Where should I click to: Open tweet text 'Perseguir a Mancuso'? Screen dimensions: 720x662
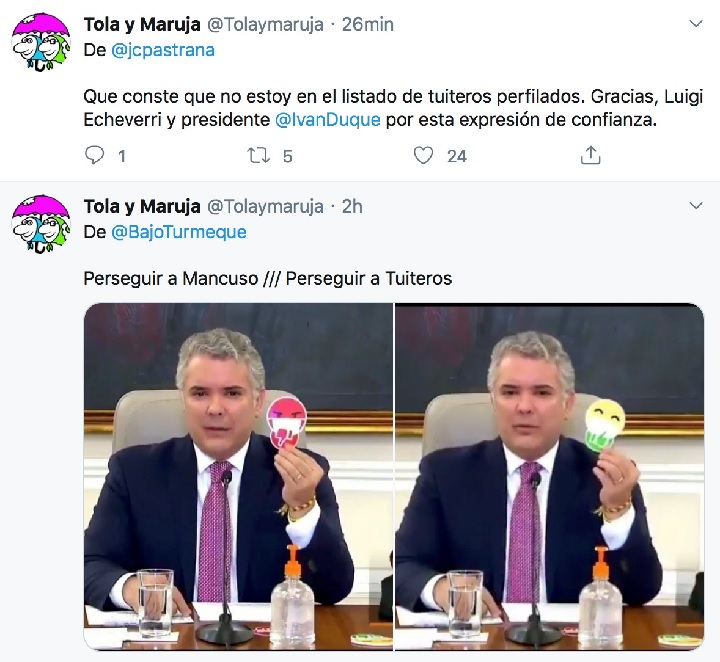tap(171, 278)
